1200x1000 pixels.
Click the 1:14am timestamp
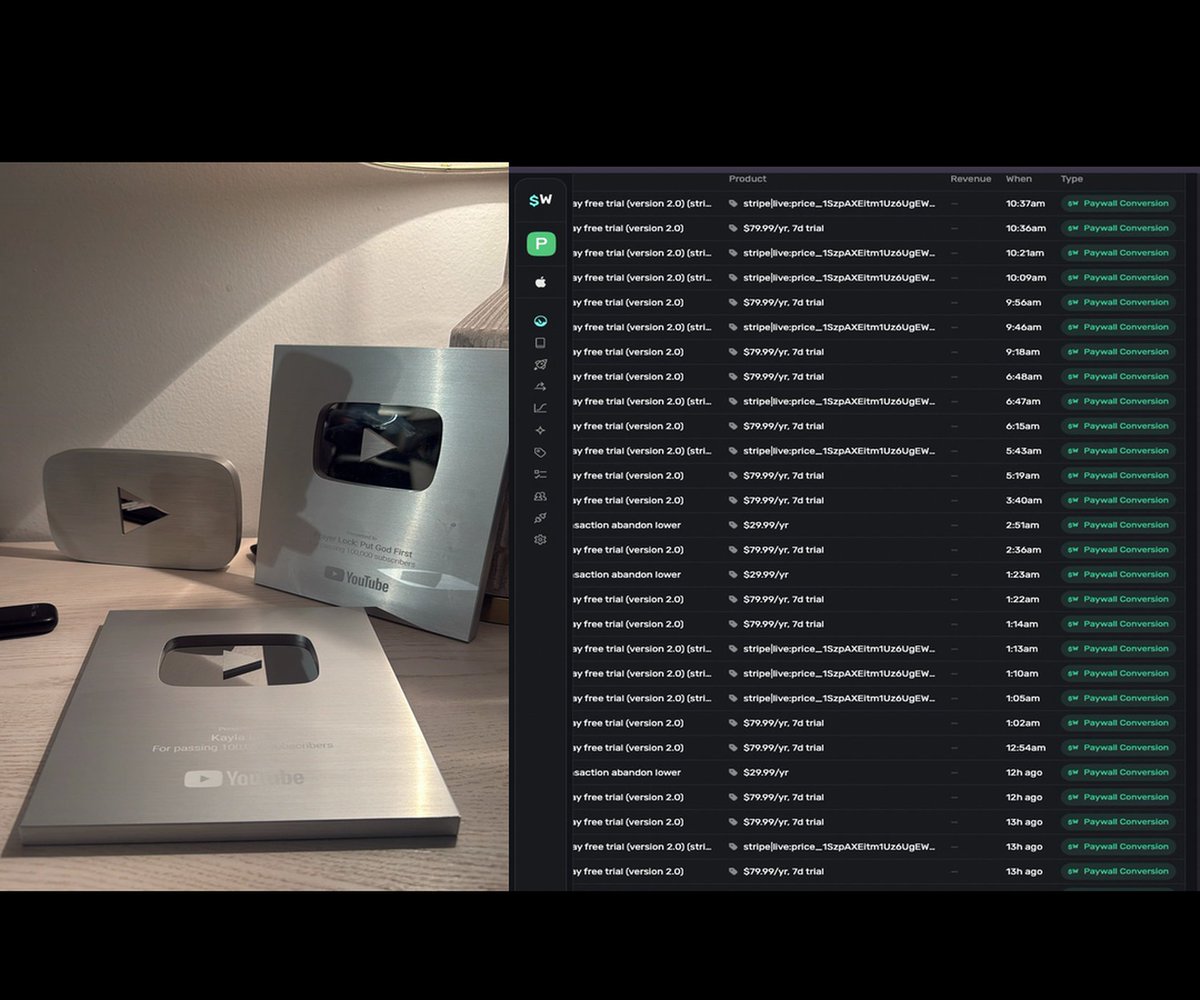pyautogui.click(x=1022, y=624)
